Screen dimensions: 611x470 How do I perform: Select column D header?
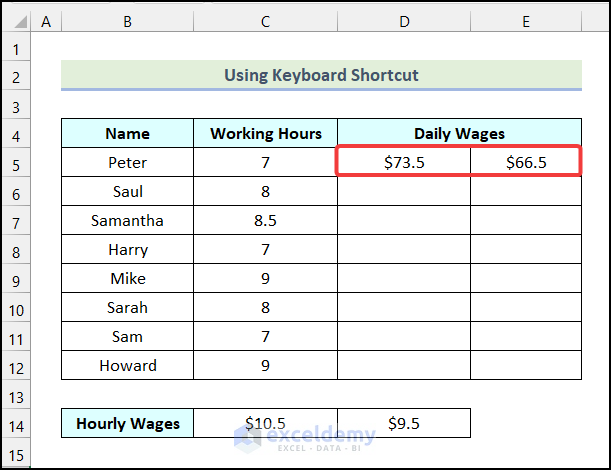click(404, 21)
